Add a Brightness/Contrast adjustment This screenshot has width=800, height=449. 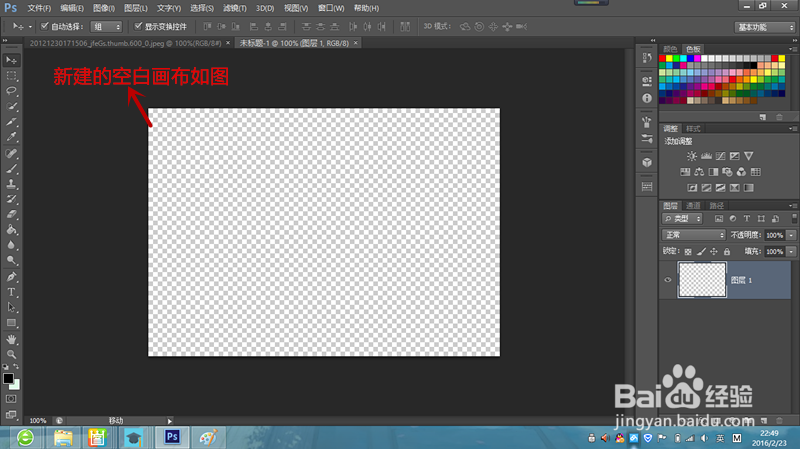(692, 156)
